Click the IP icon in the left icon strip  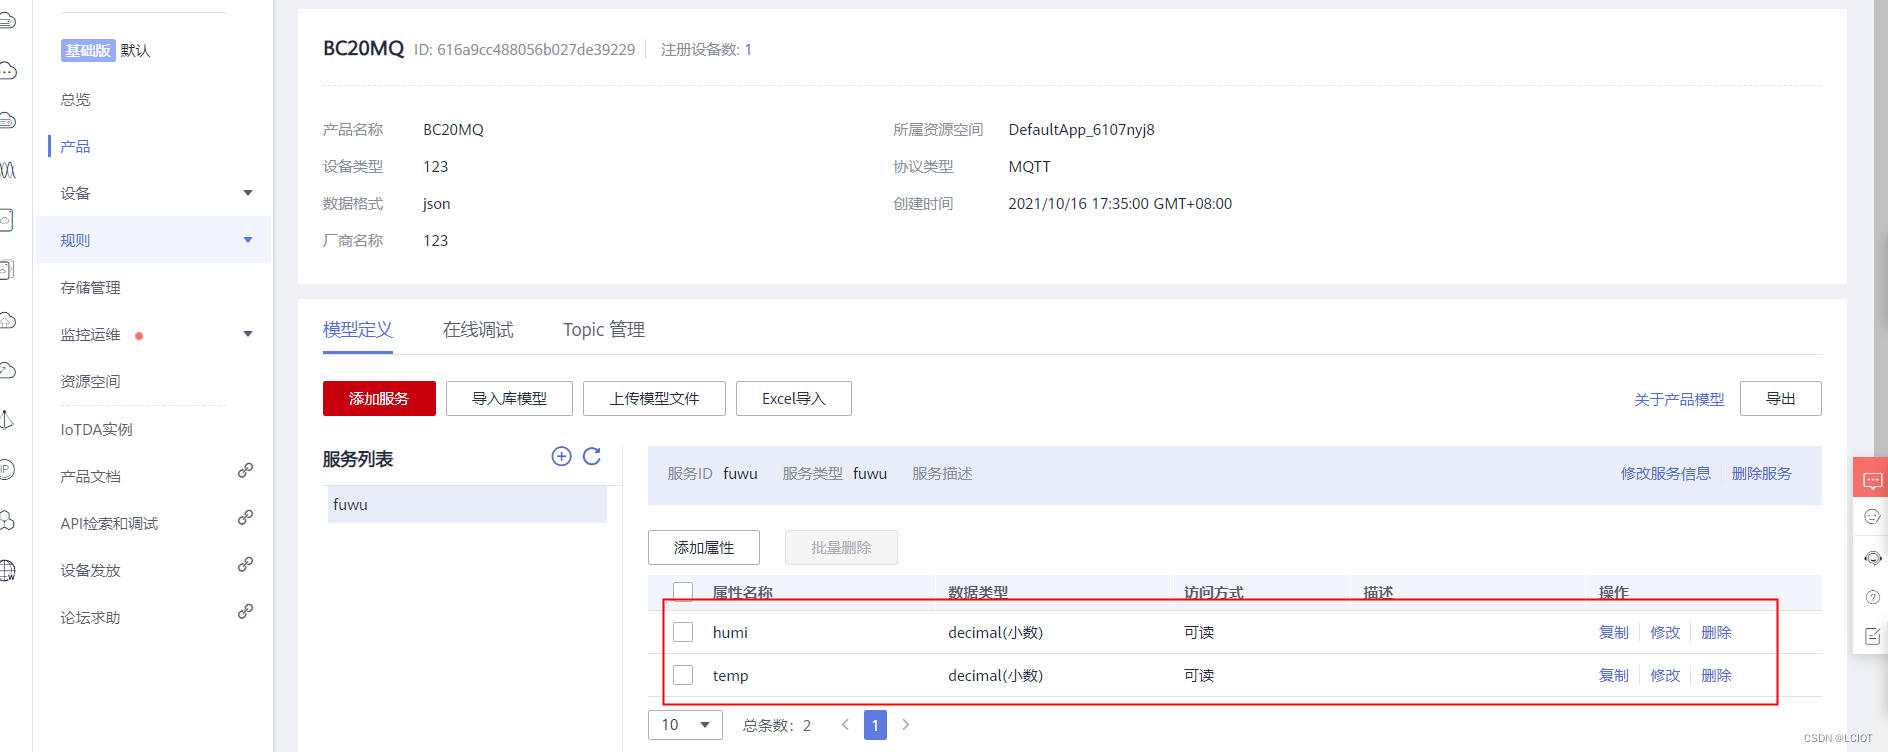(x=7, y=468)
